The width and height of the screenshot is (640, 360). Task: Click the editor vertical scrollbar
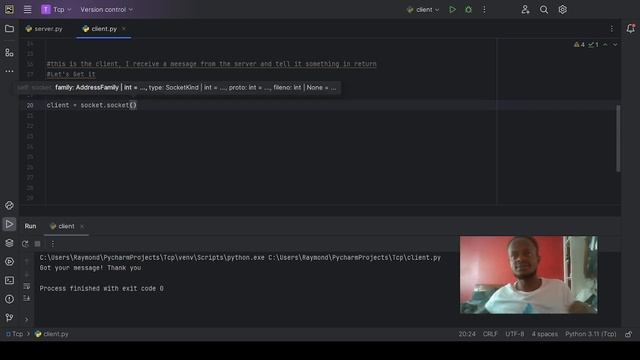point(618,138)
